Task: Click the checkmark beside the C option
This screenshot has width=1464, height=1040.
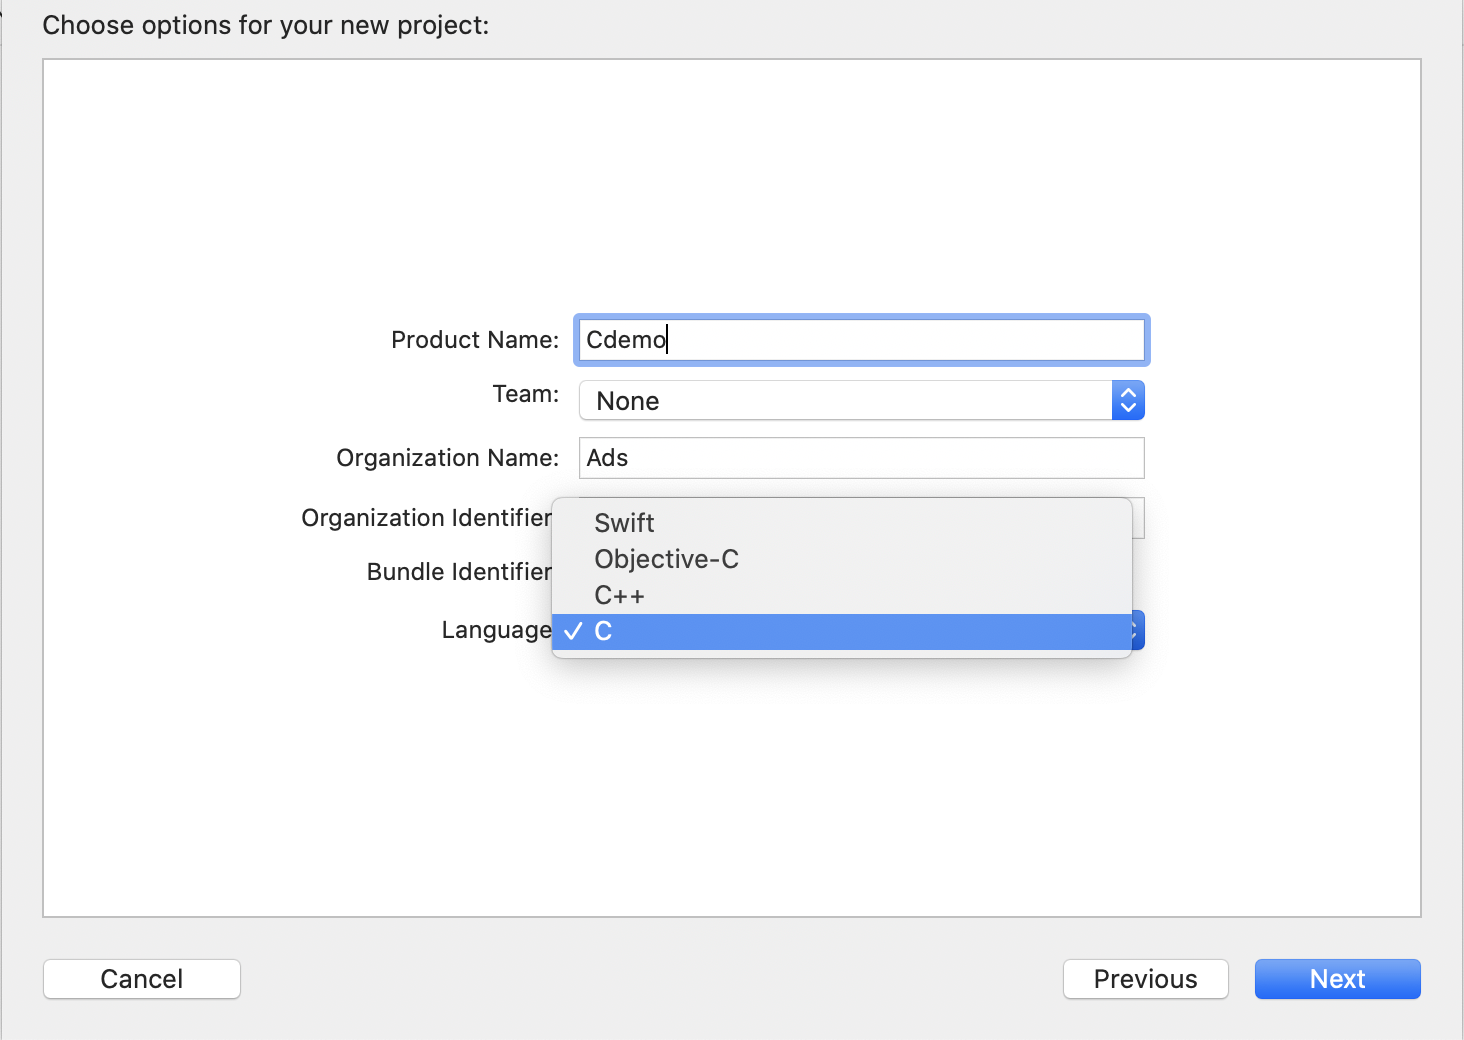Action: 573,632
